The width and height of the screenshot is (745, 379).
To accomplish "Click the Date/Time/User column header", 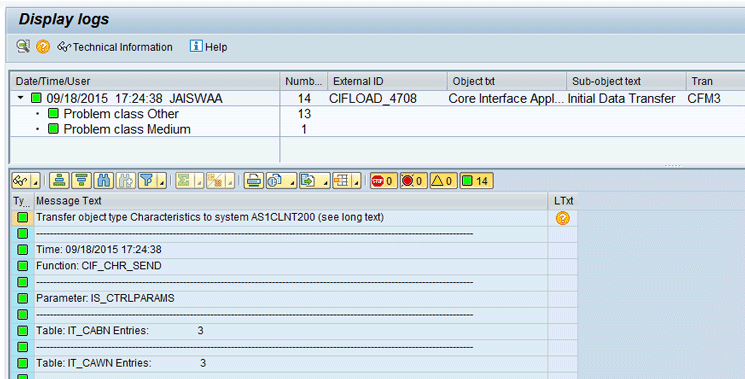I will [145, 81].
